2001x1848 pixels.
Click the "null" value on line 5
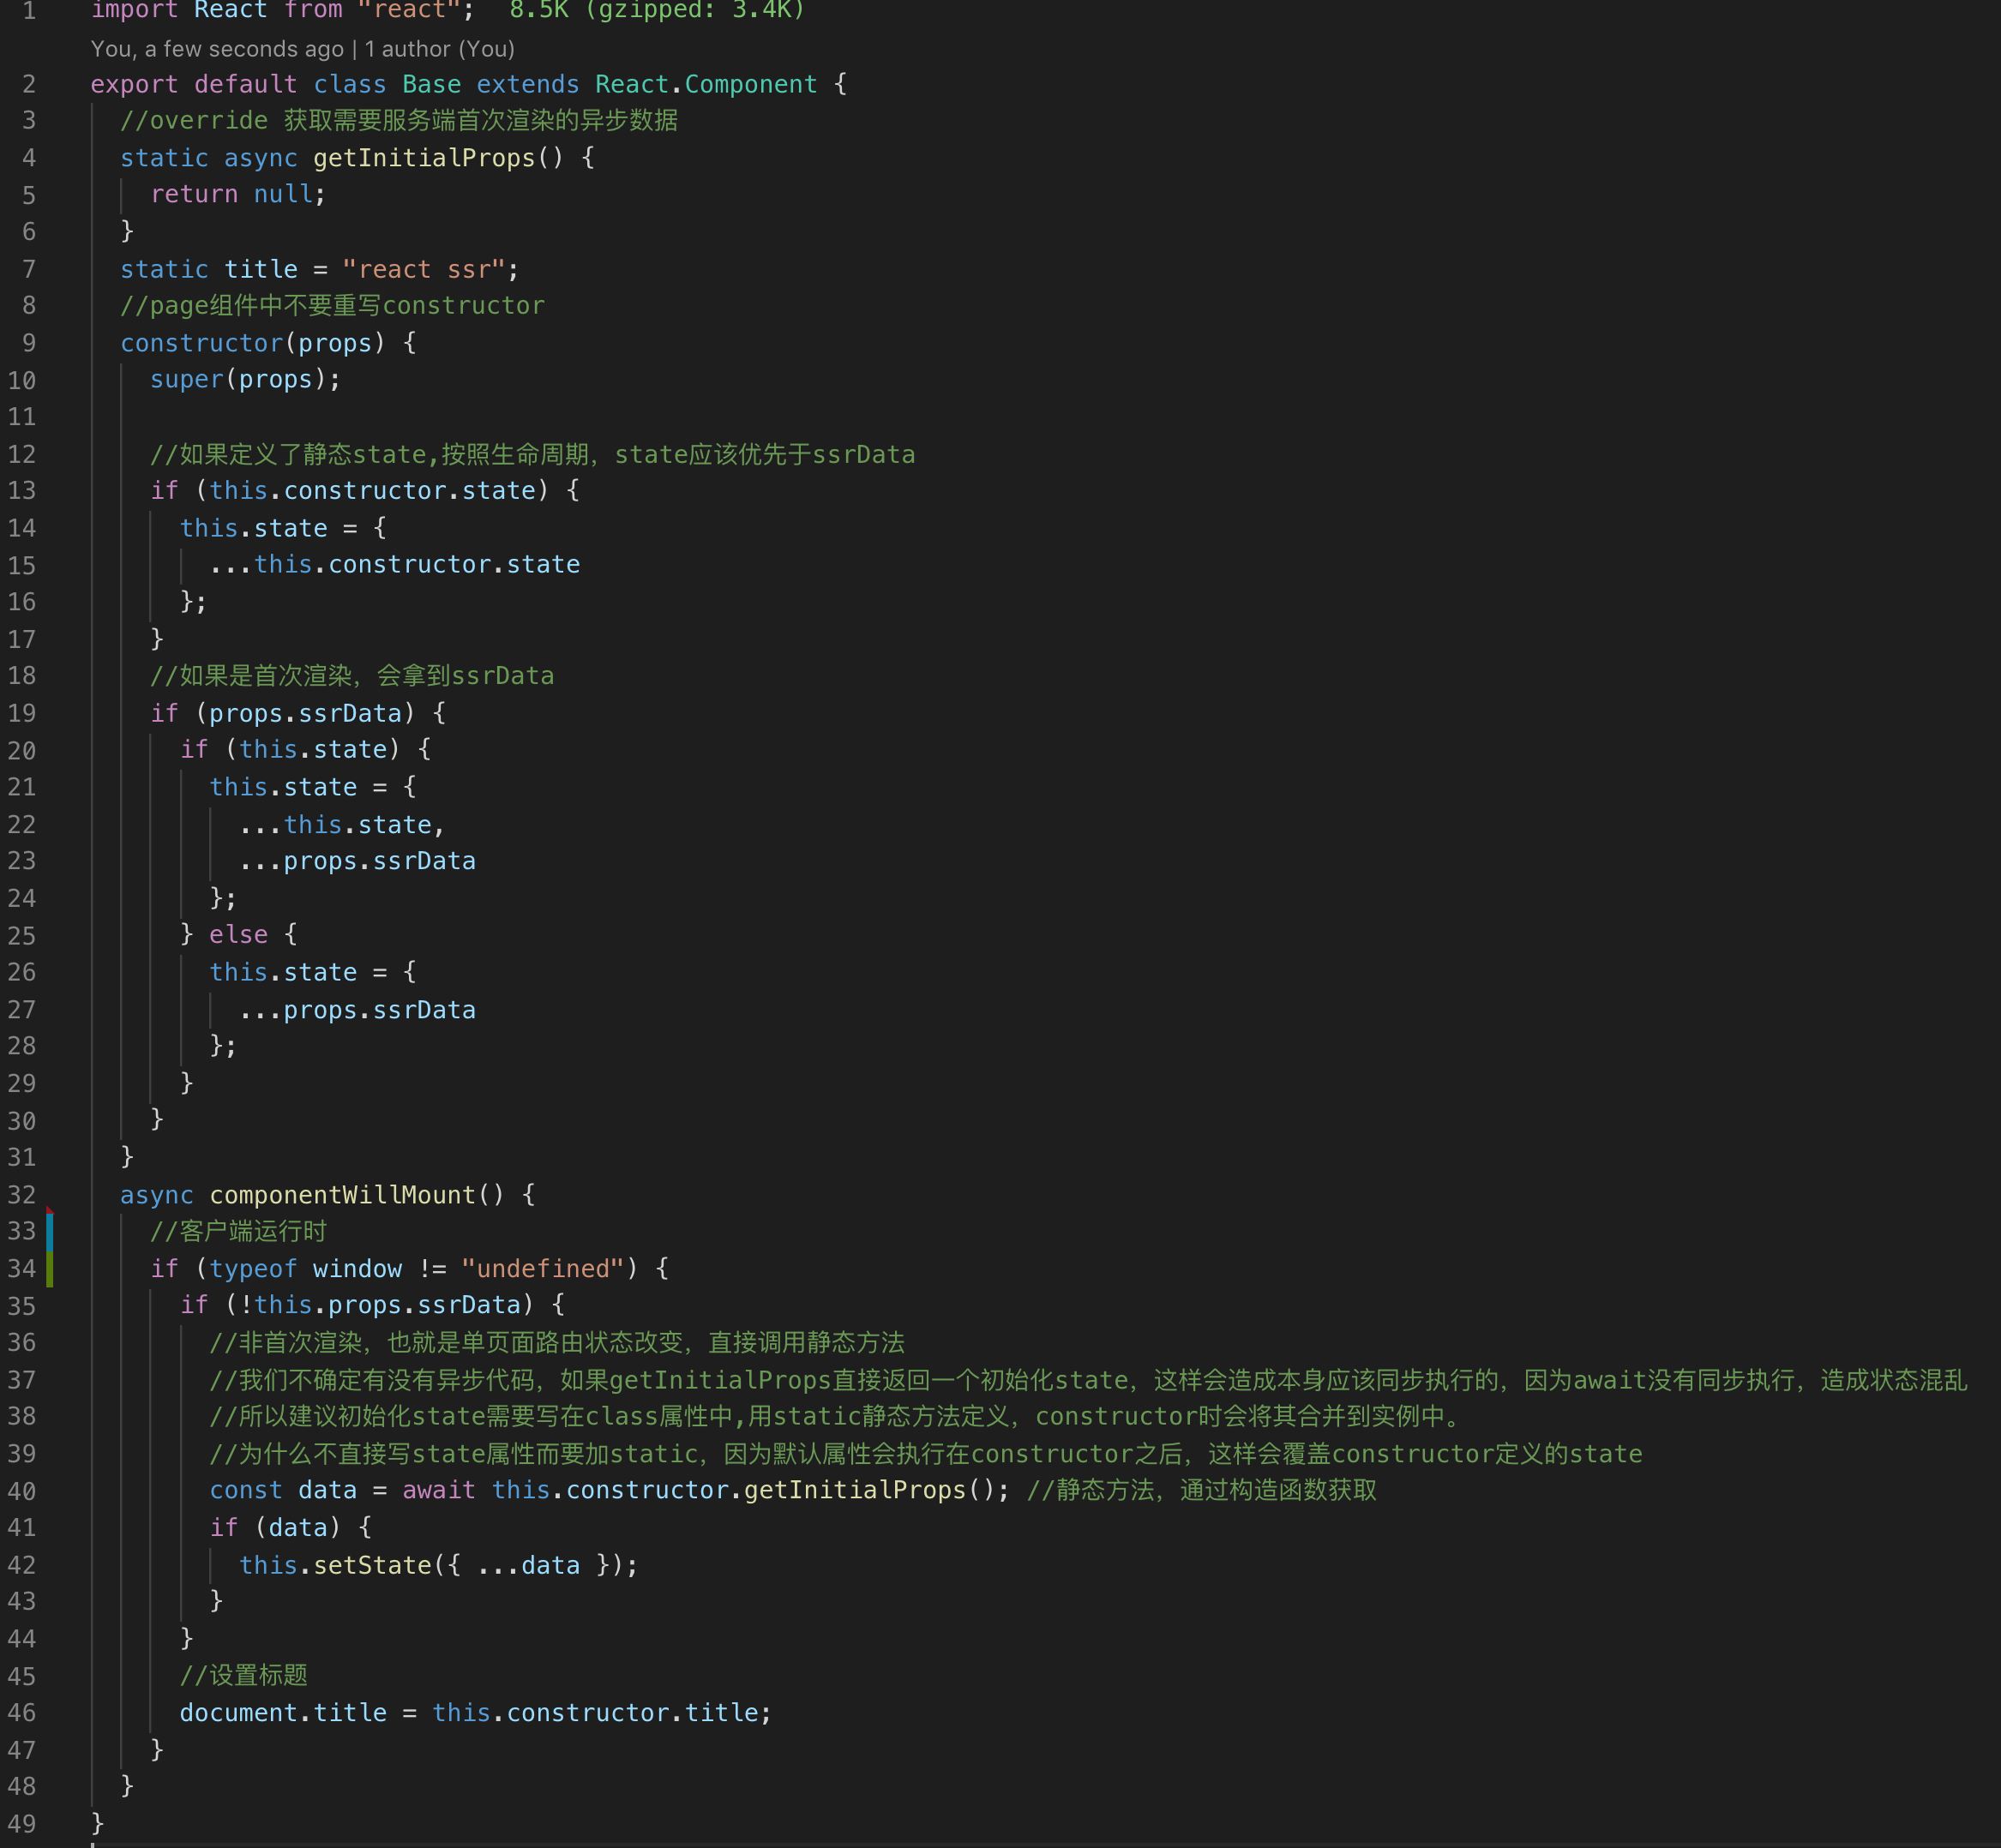click(x=283, y=194)
